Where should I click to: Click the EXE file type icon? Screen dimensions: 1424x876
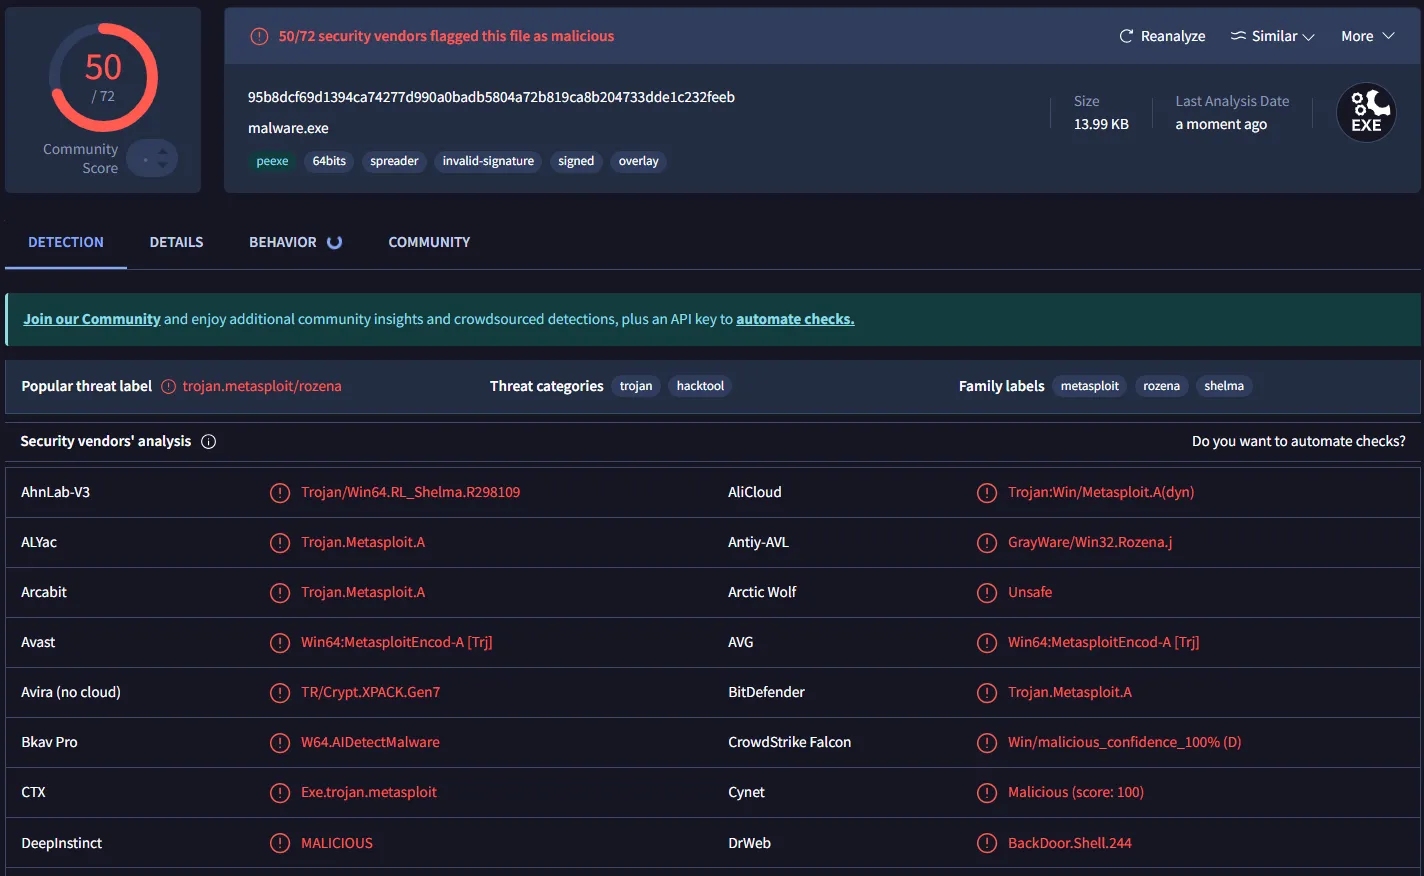(x=1366, y=112)
